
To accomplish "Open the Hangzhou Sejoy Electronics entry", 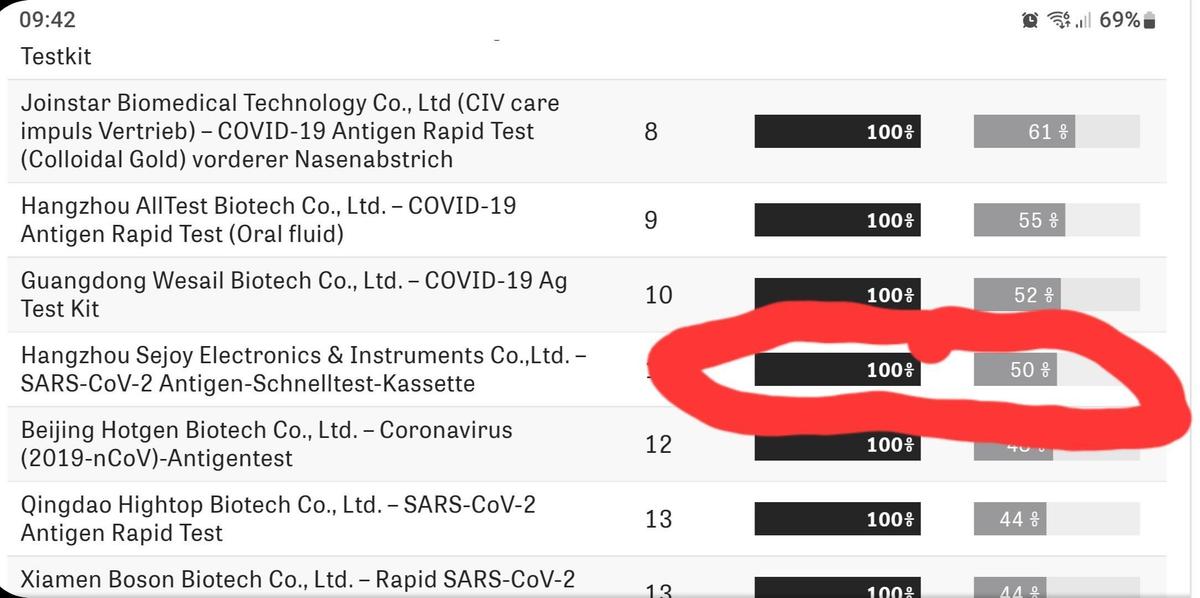I will click(303, 369).
